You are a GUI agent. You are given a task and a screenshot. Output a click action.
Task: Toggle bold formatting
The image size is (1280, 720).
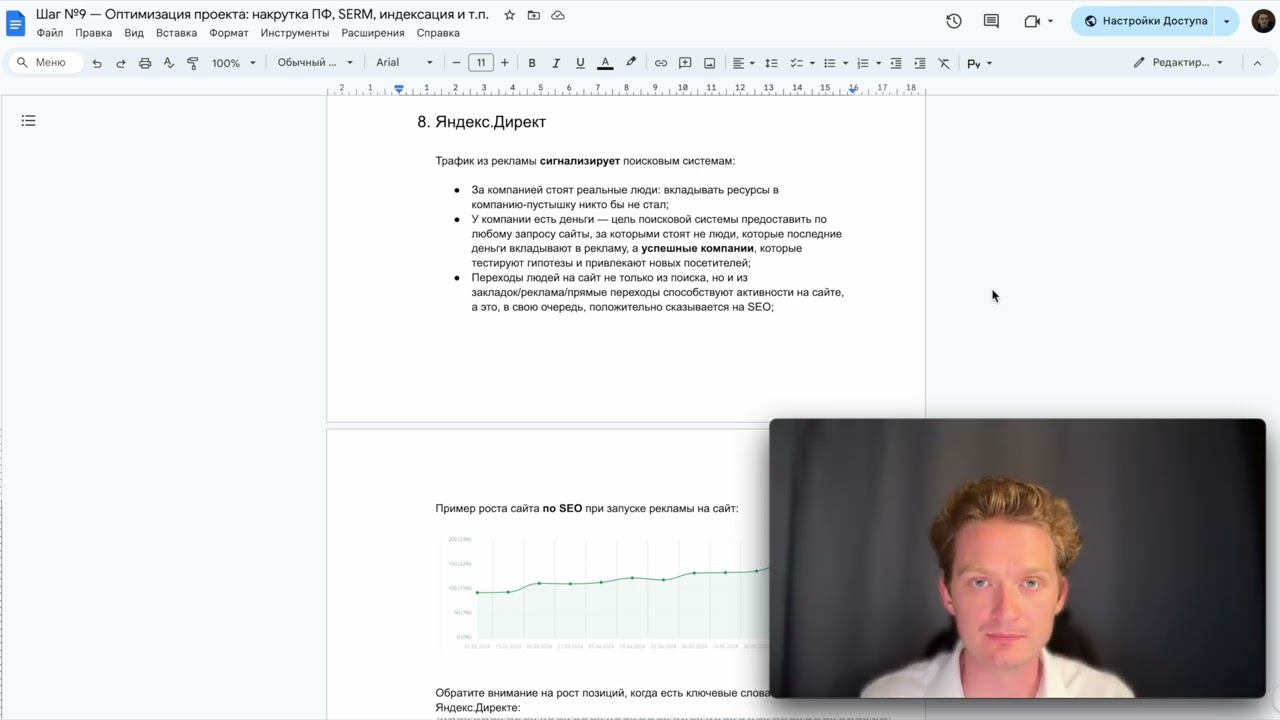532,63
